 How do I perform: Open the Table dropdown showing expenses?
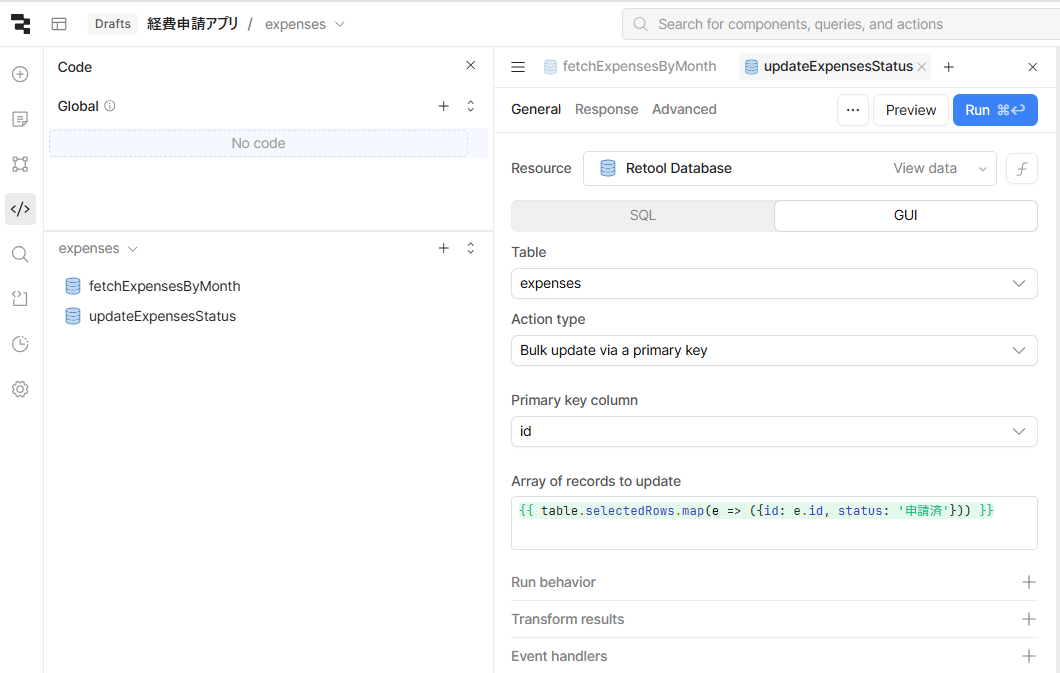pyautogui.click(x=773, y=283)
